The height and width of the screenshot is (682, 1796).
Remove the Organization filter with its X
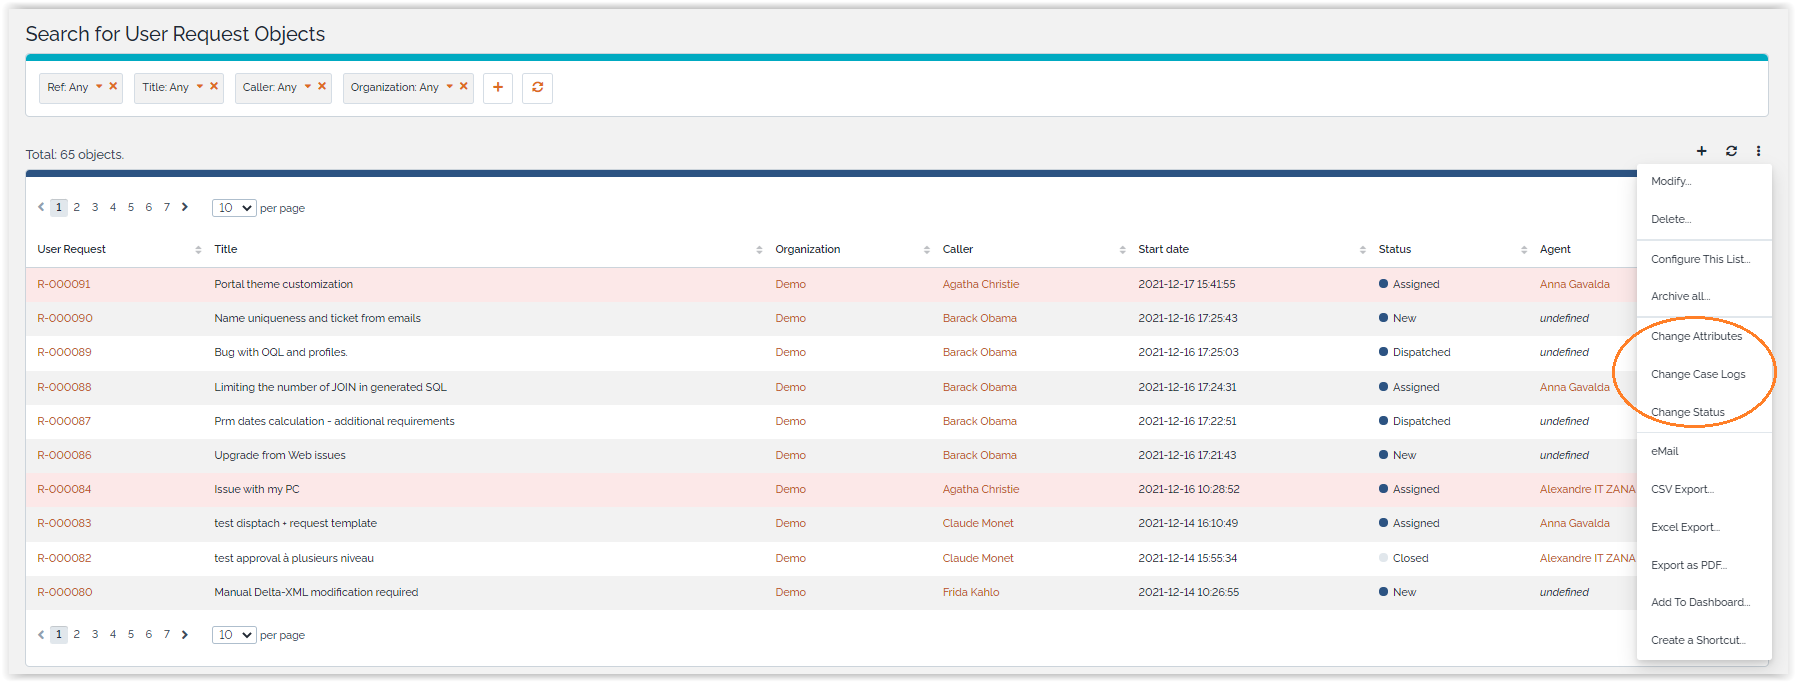[464, 87]
